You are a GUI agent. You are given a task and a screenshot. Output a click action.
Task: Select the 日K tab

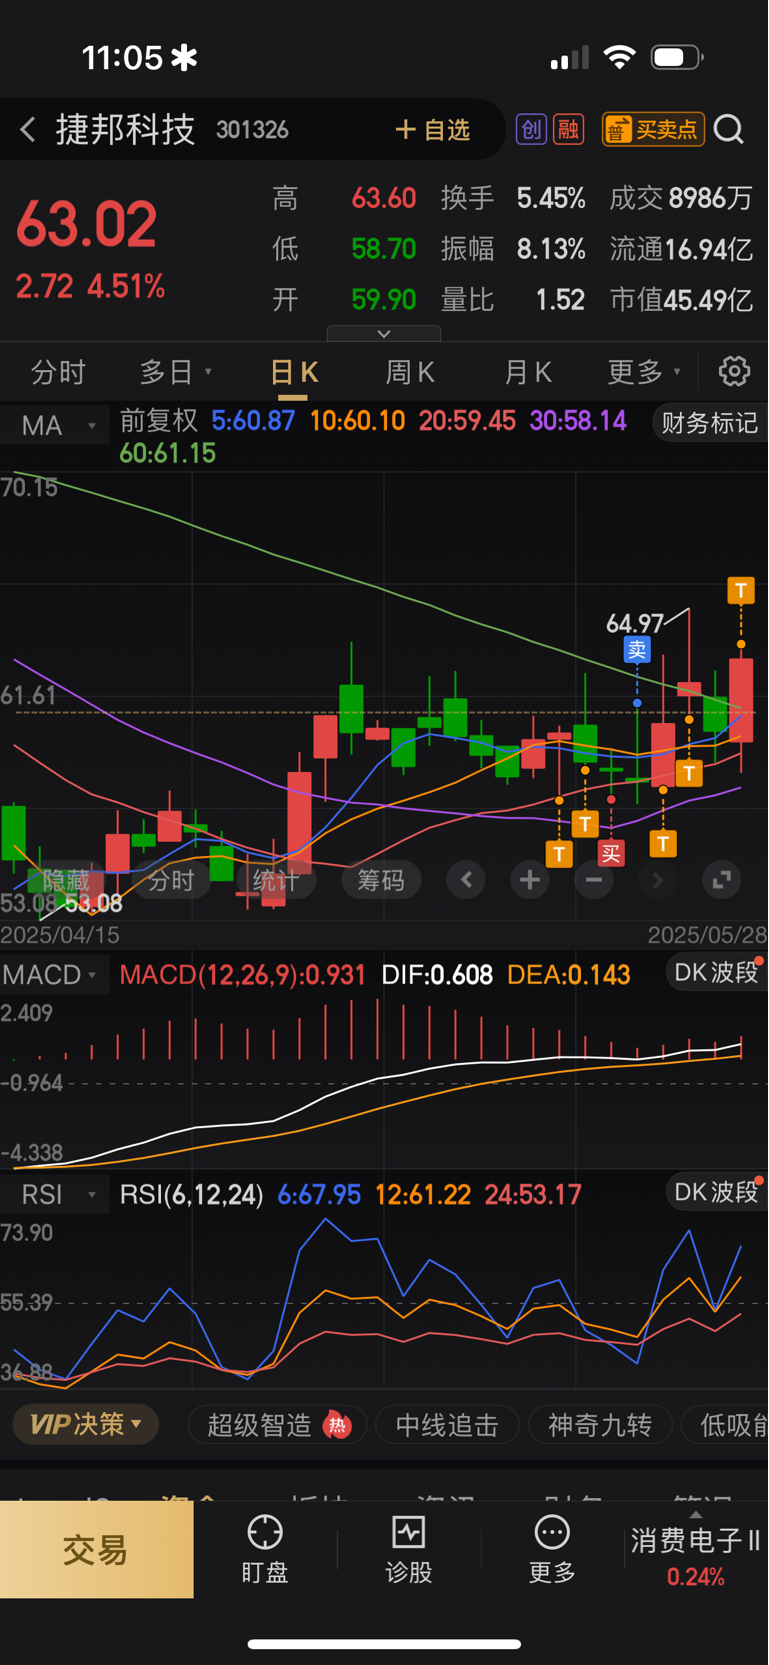pyautogui.click(x=294, y=372)
